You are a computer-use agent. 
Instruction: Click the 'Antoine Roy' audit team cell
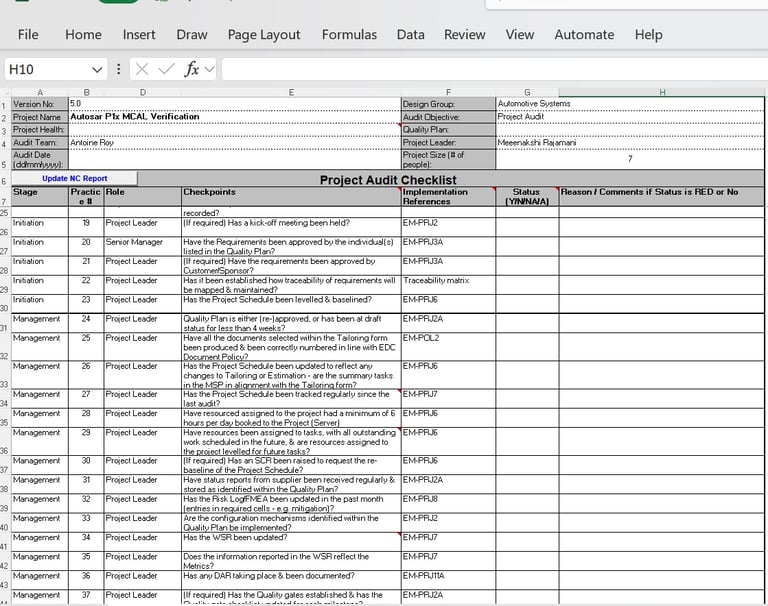pos(235,143)
